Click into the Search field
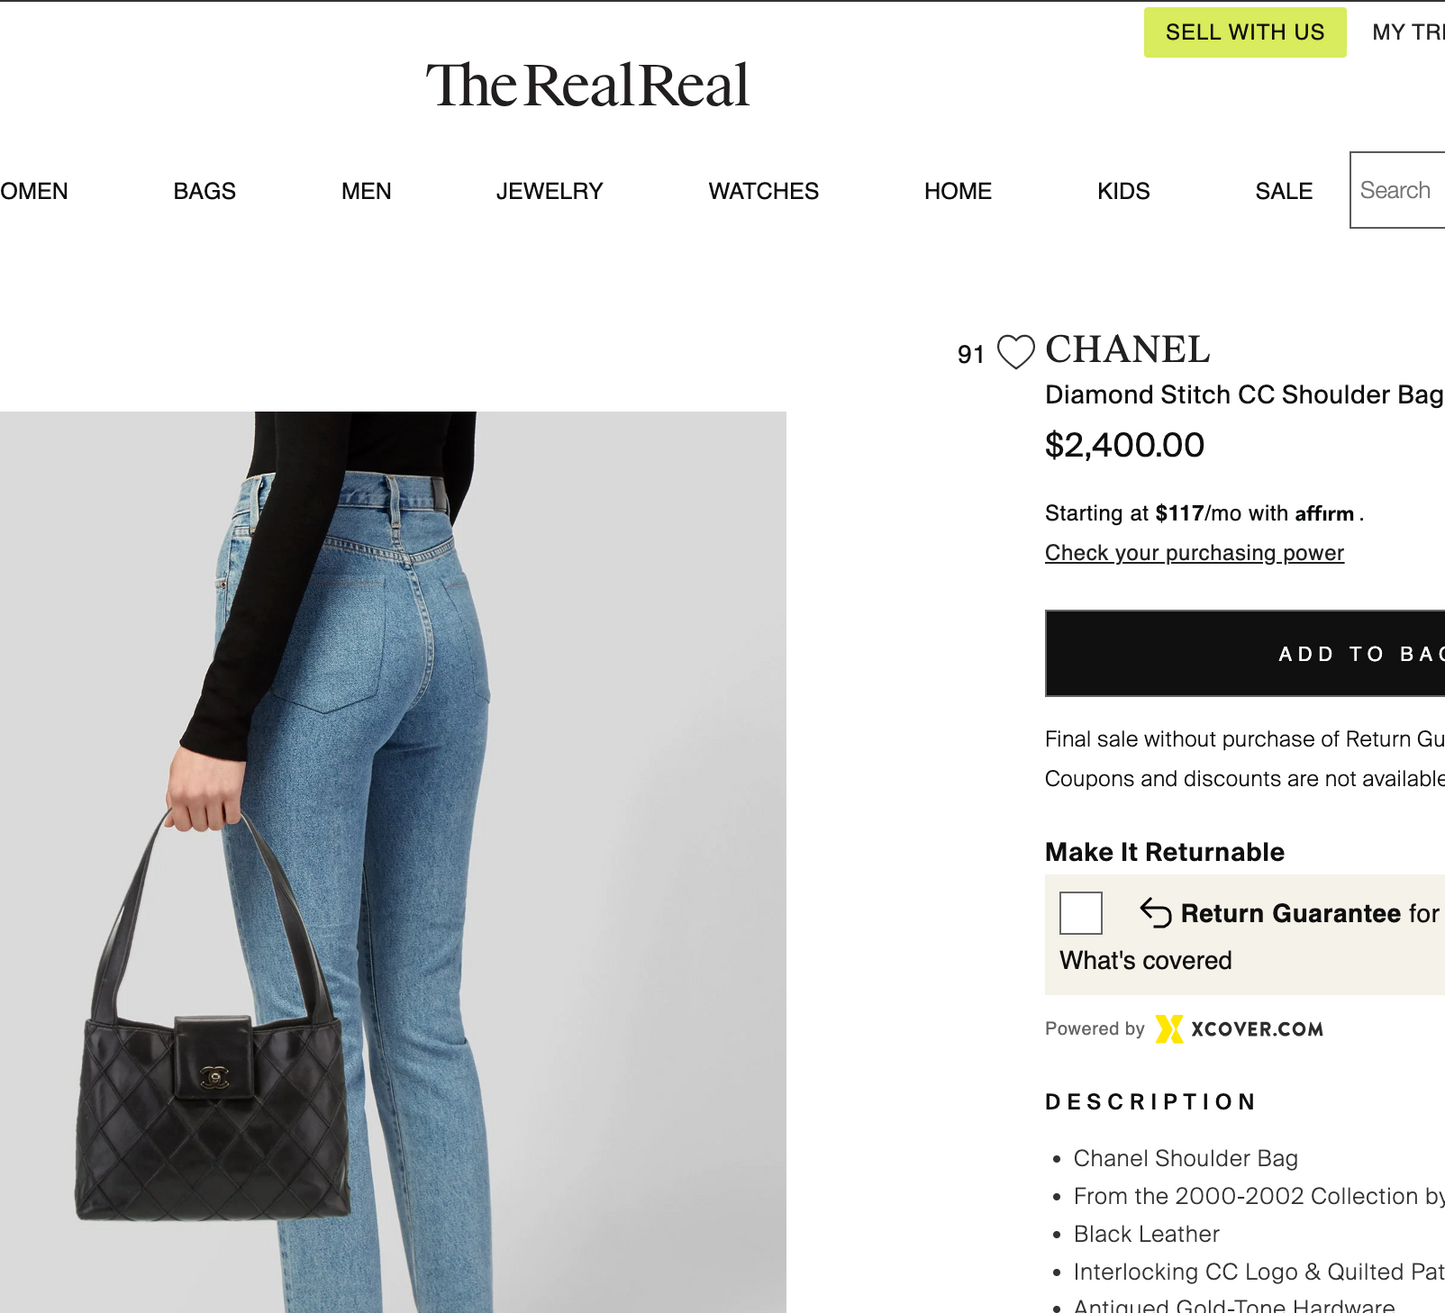1445x1313 pixels. [x=1397, y=190]
